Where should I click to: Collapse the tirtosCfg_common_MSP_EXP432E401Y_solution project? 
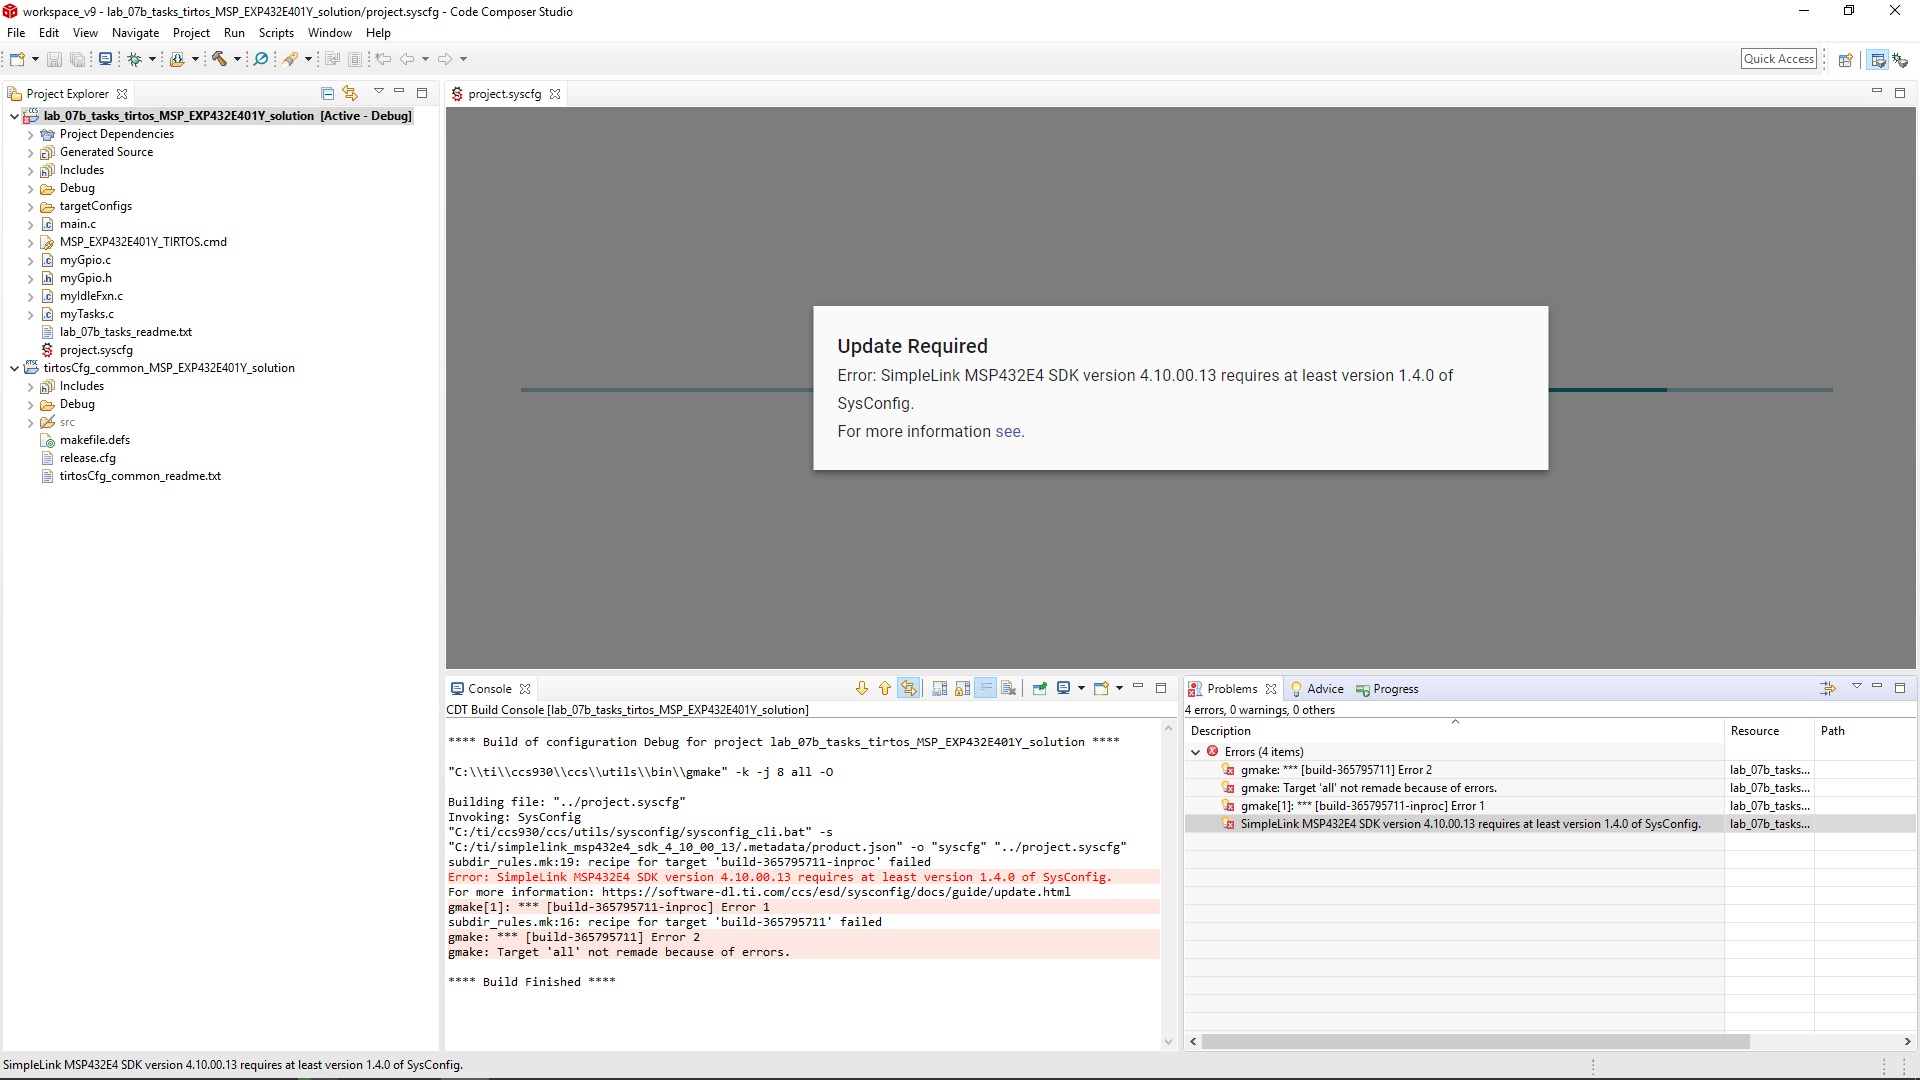point(14,368)
